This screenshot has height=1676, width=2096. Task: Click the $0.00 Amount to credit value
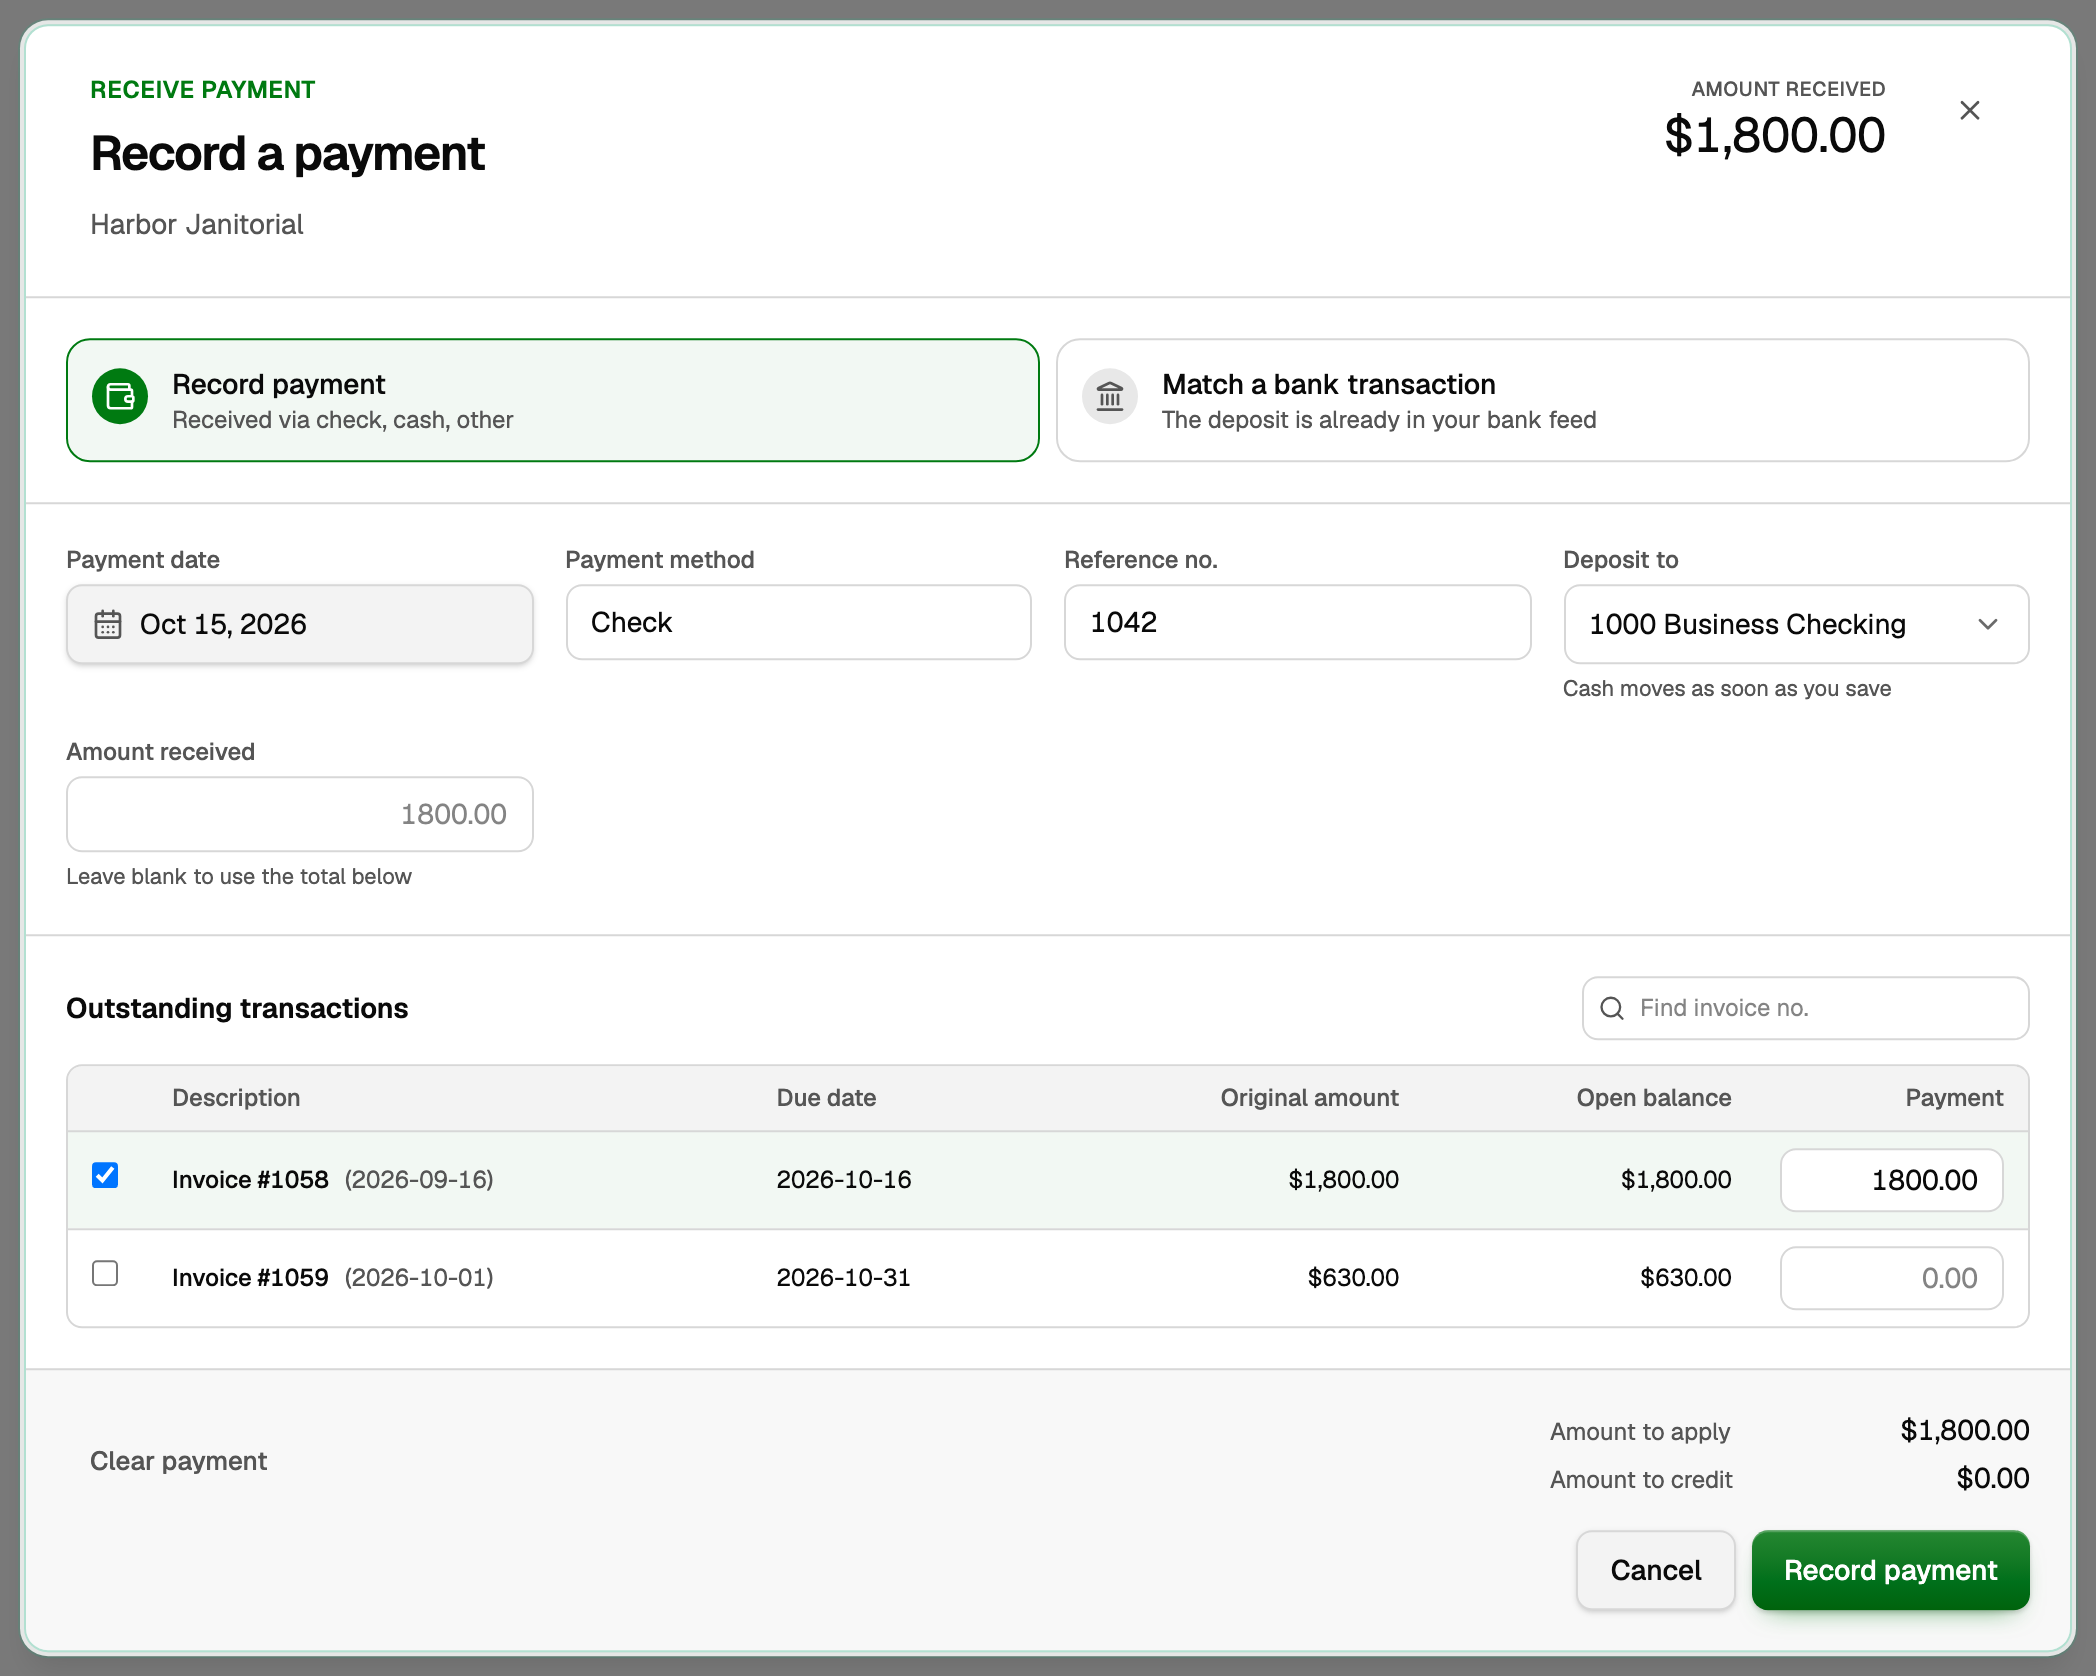tap(1993, 1478)
